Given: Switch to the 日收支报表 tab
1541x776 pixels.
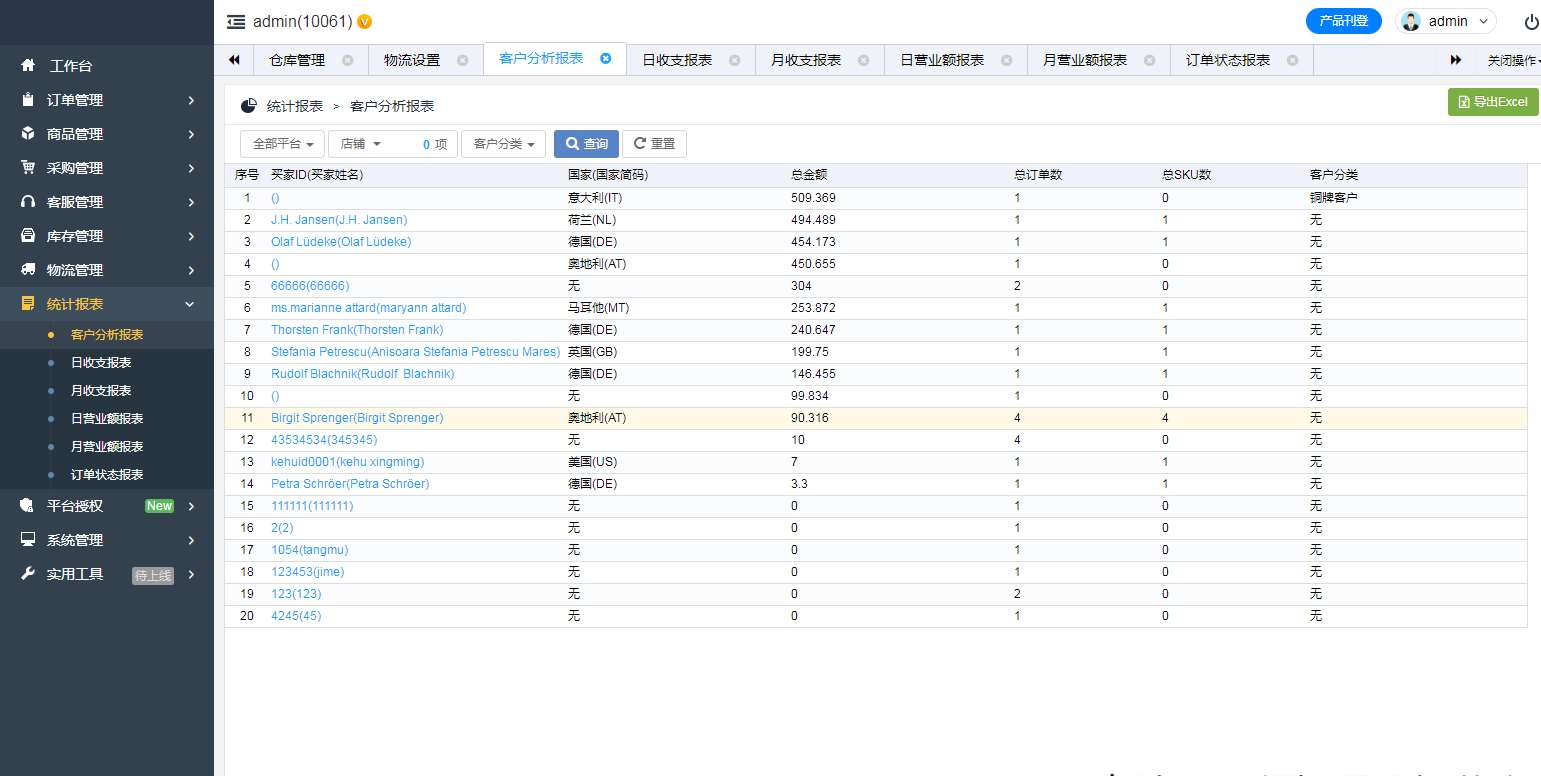Looking at the screenshot, I should pos(677,60).
